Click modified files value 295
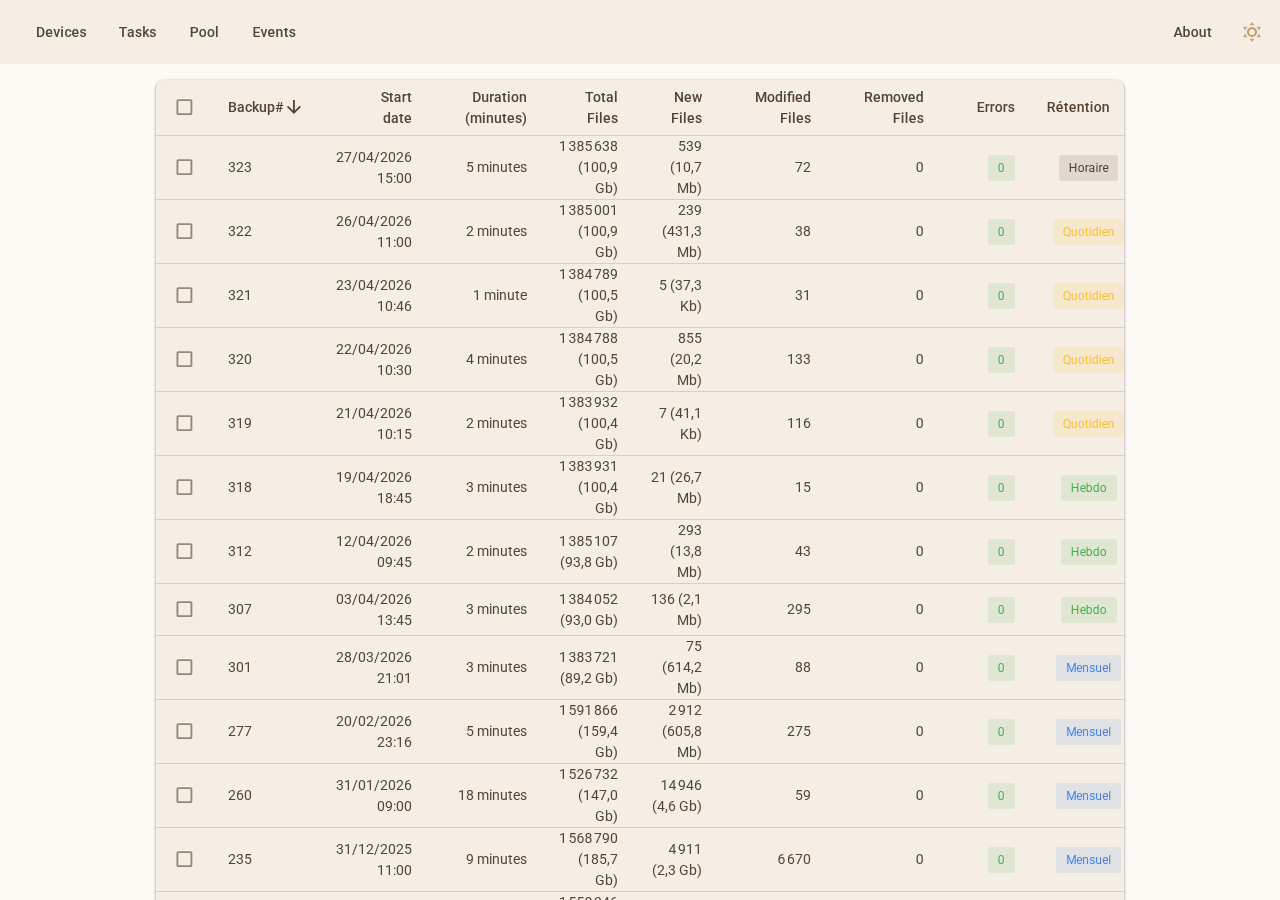 coord(799,609)
